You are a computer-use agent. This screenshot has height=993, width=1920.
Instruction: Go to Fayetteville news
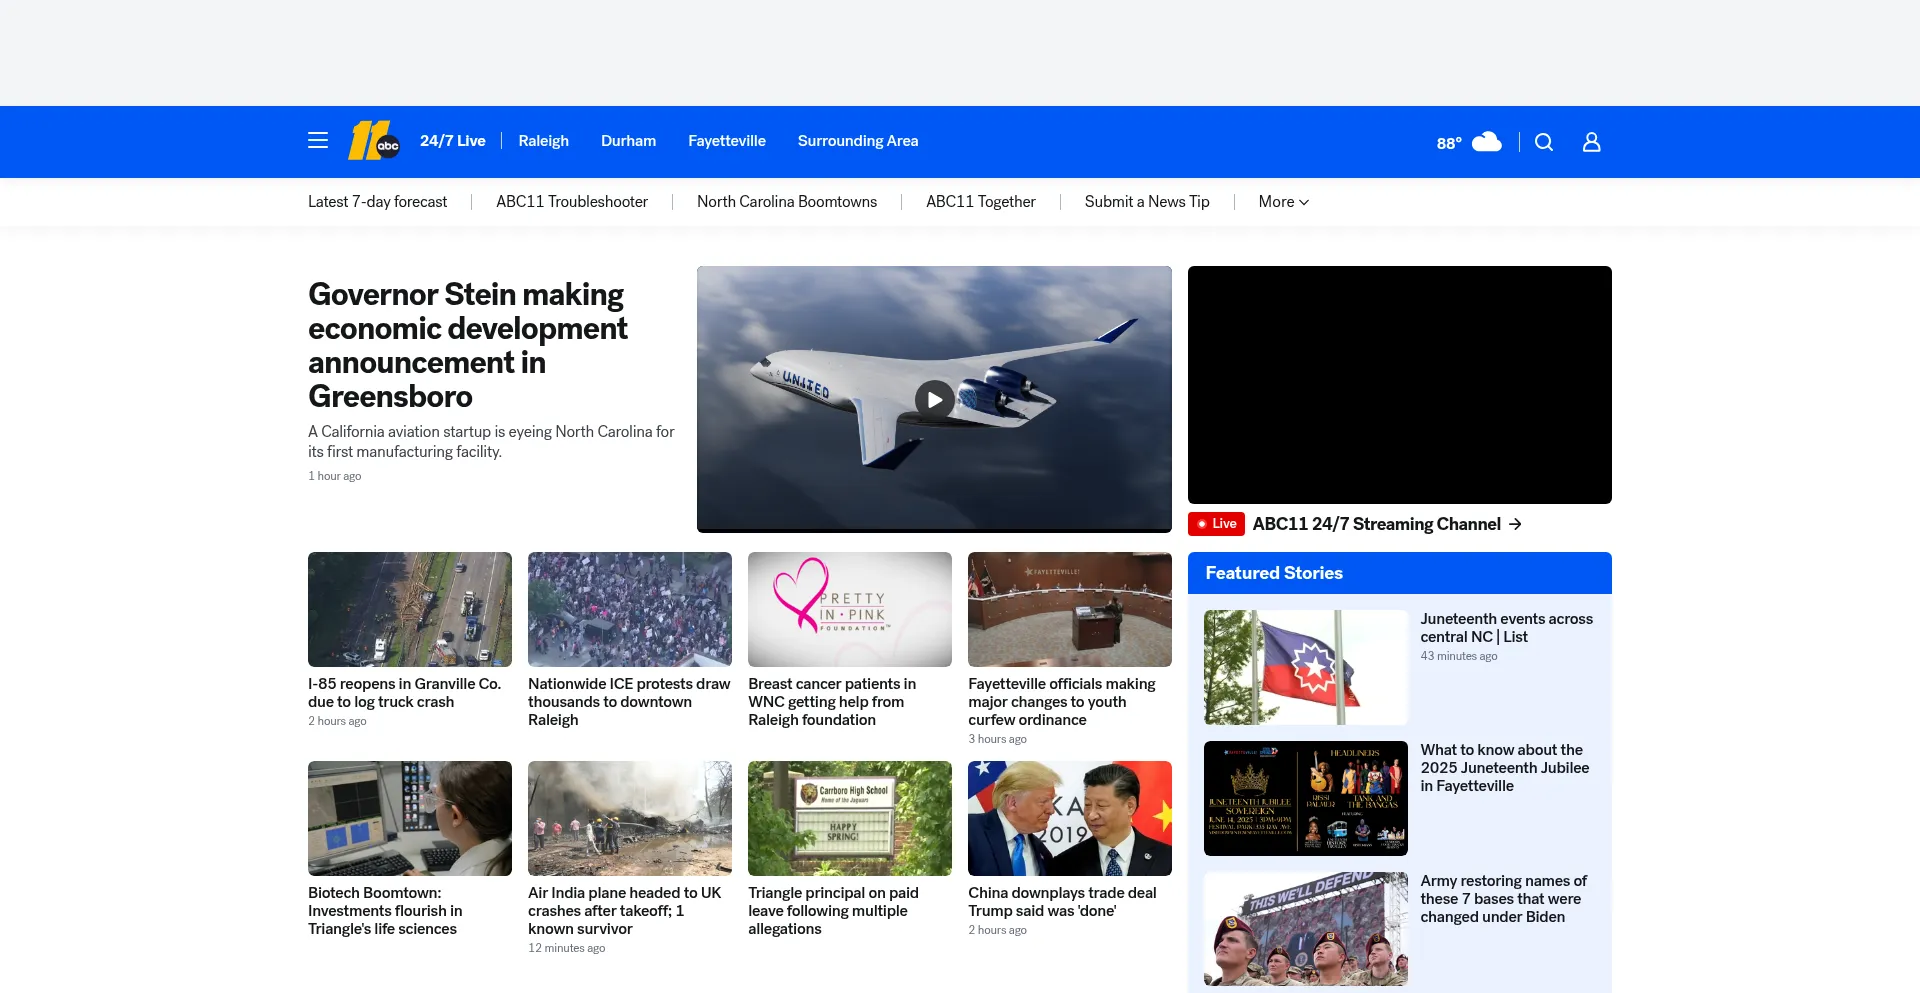[727, 141]
